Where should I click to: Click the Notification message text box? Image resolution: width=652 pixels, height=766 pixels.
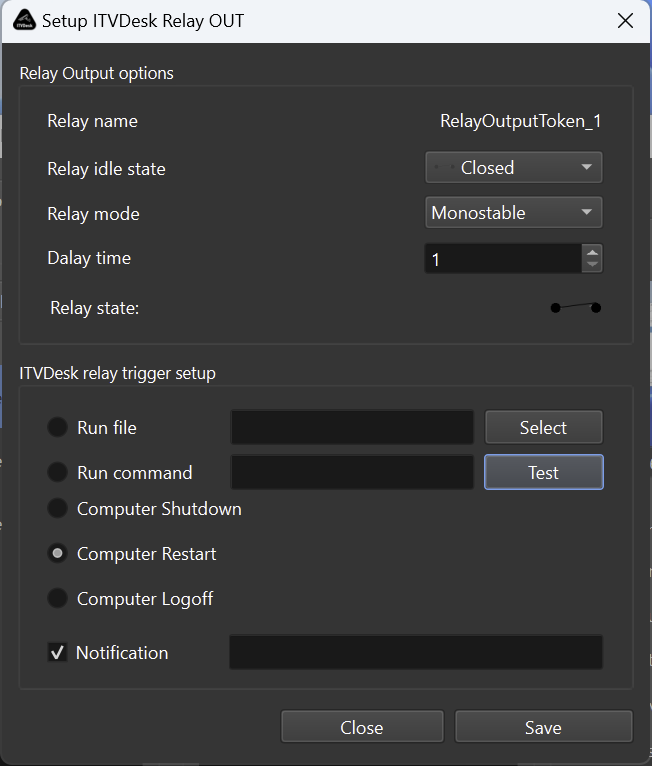coord(415,652)
